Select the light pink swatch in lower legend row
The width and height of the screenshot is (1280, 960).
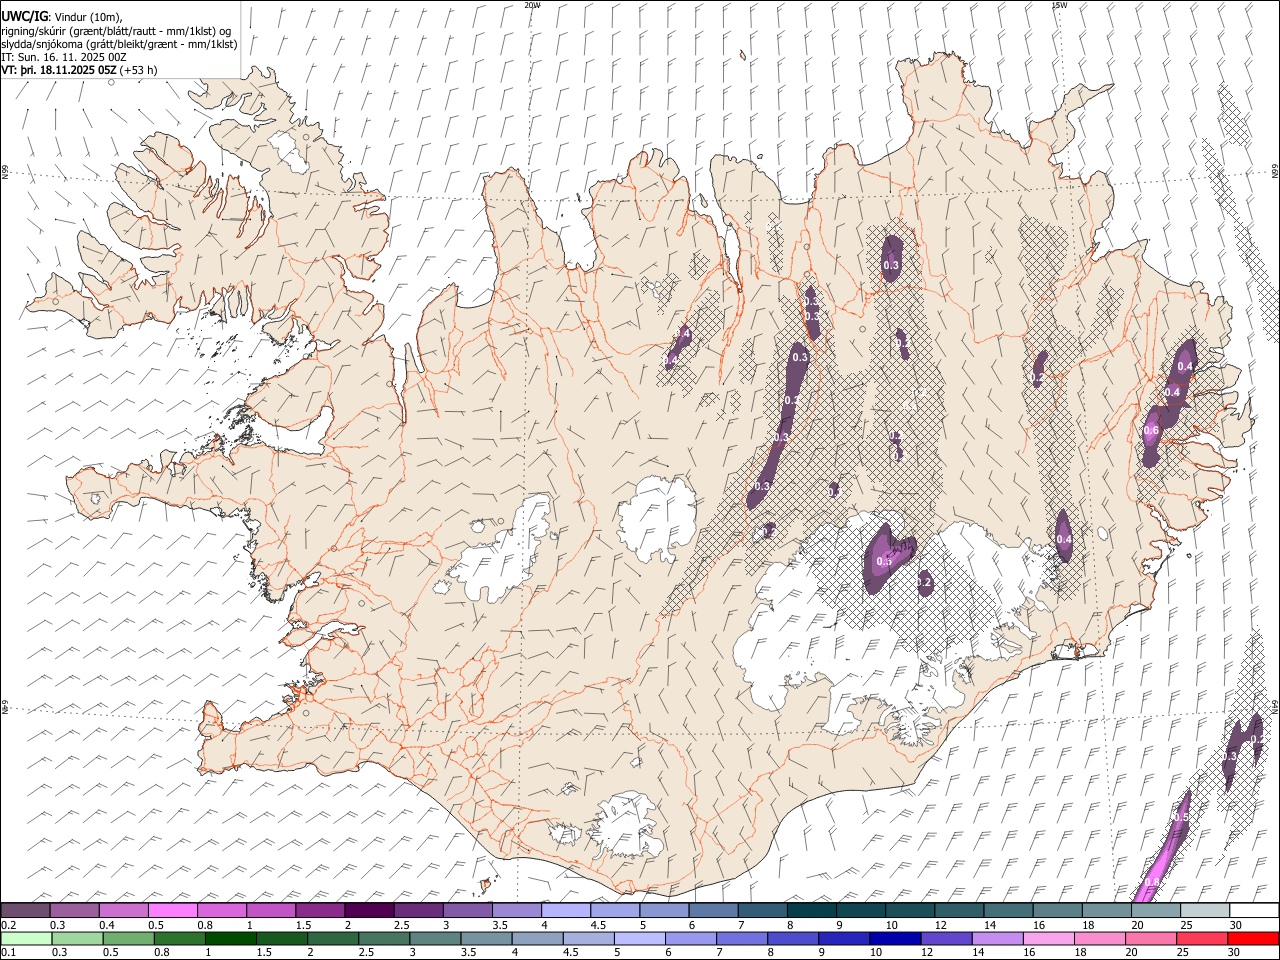(x=1049, y=938)
